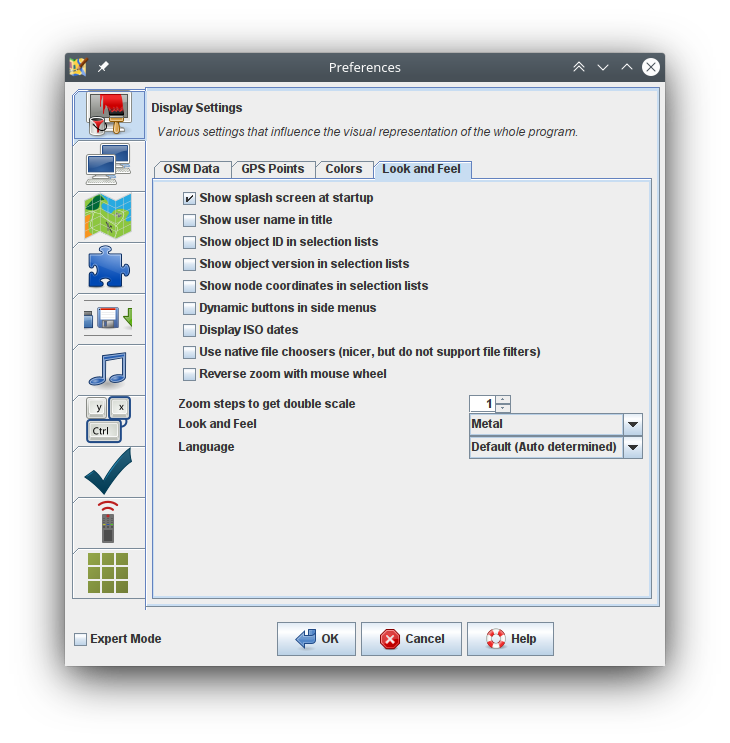Switch to the OSM Data tab

(191, 169)
